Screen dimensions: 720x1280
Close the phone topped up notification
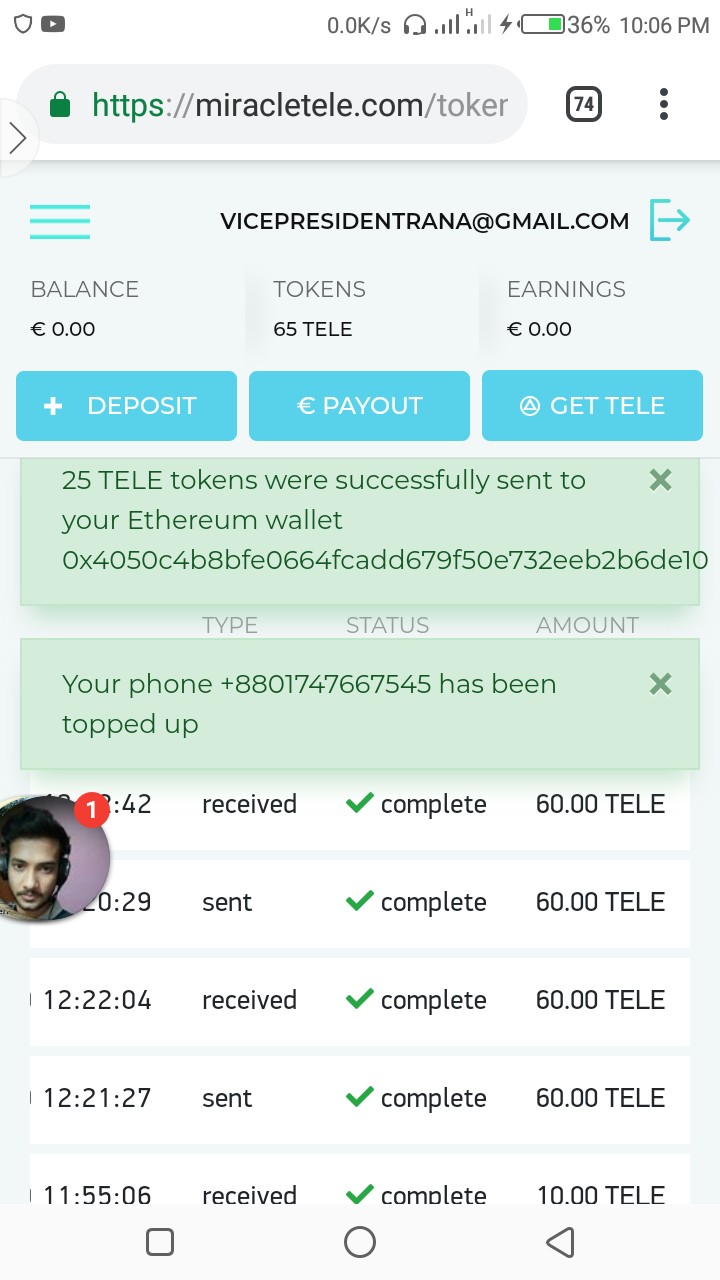point(660,685)
